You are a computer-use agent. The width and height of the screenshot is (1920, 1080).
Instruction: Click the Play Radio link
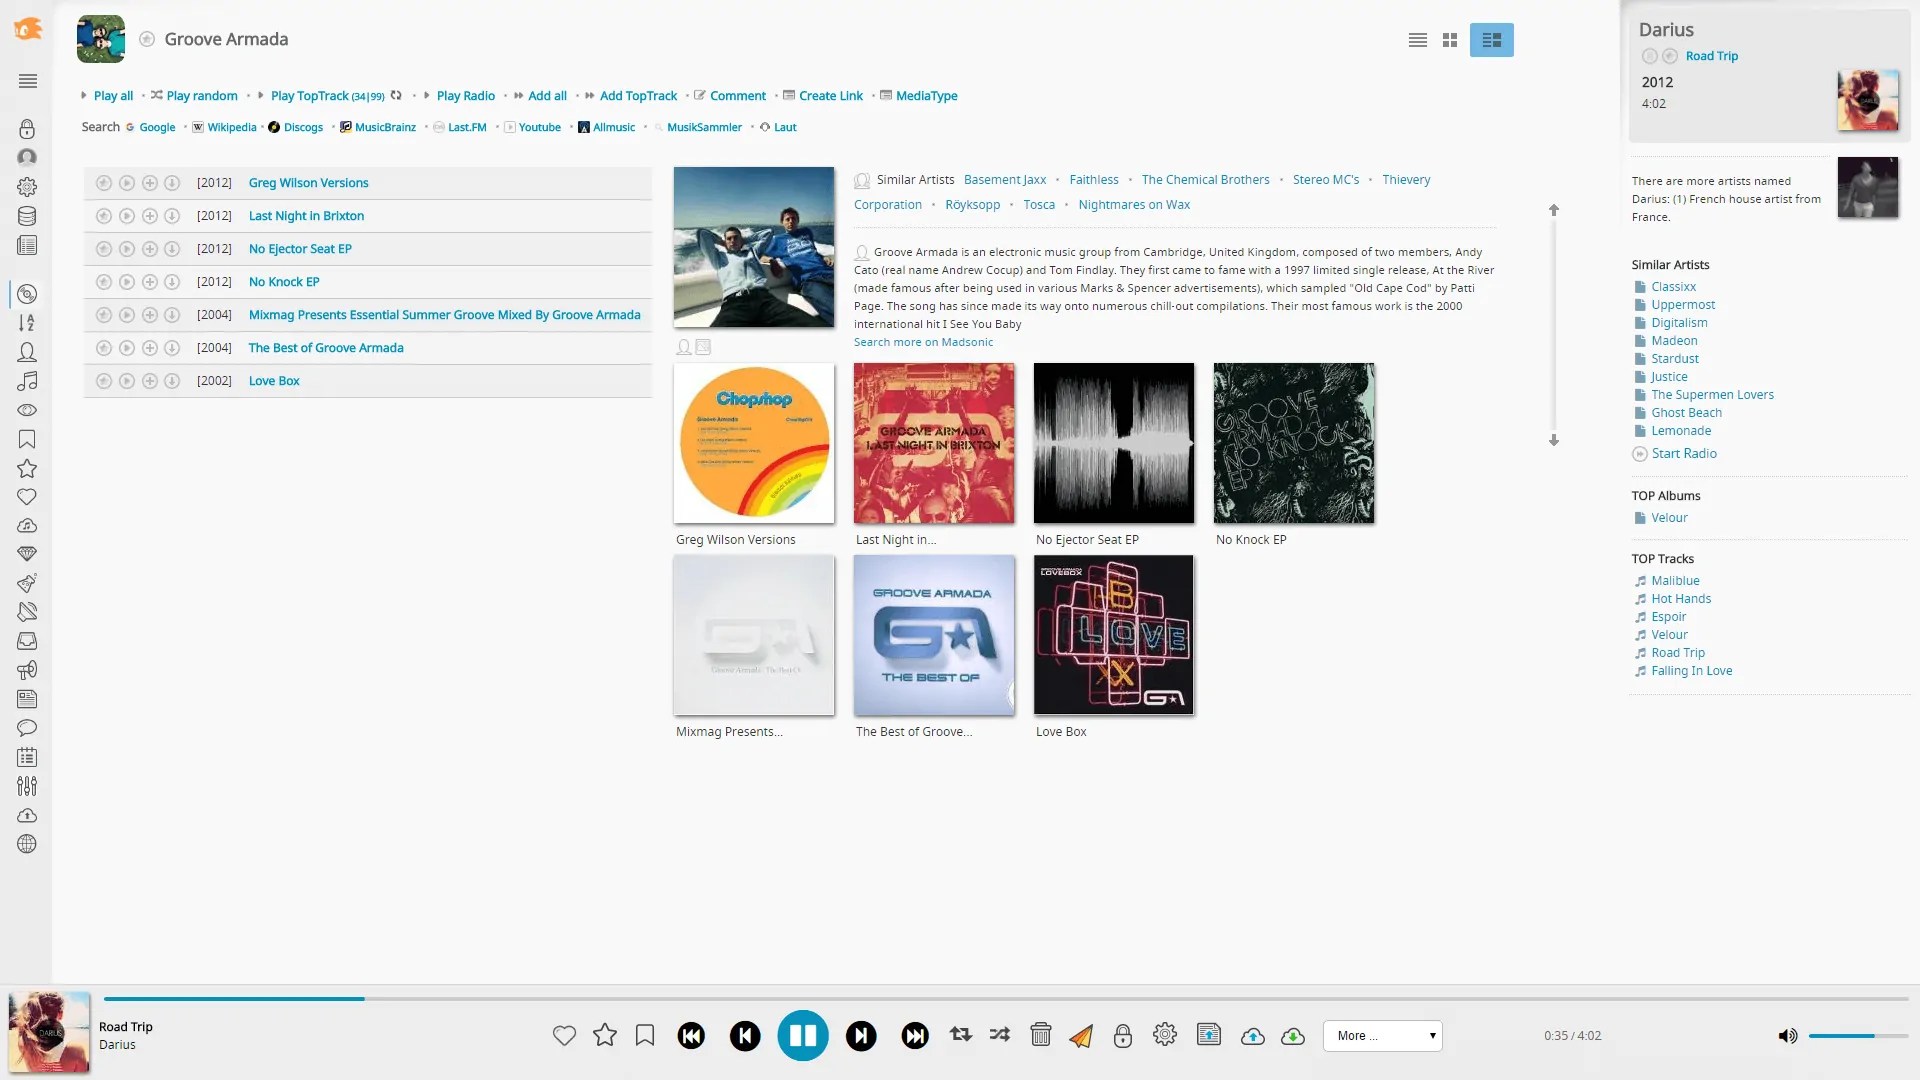pyautogui.click(x=465, y=95)
